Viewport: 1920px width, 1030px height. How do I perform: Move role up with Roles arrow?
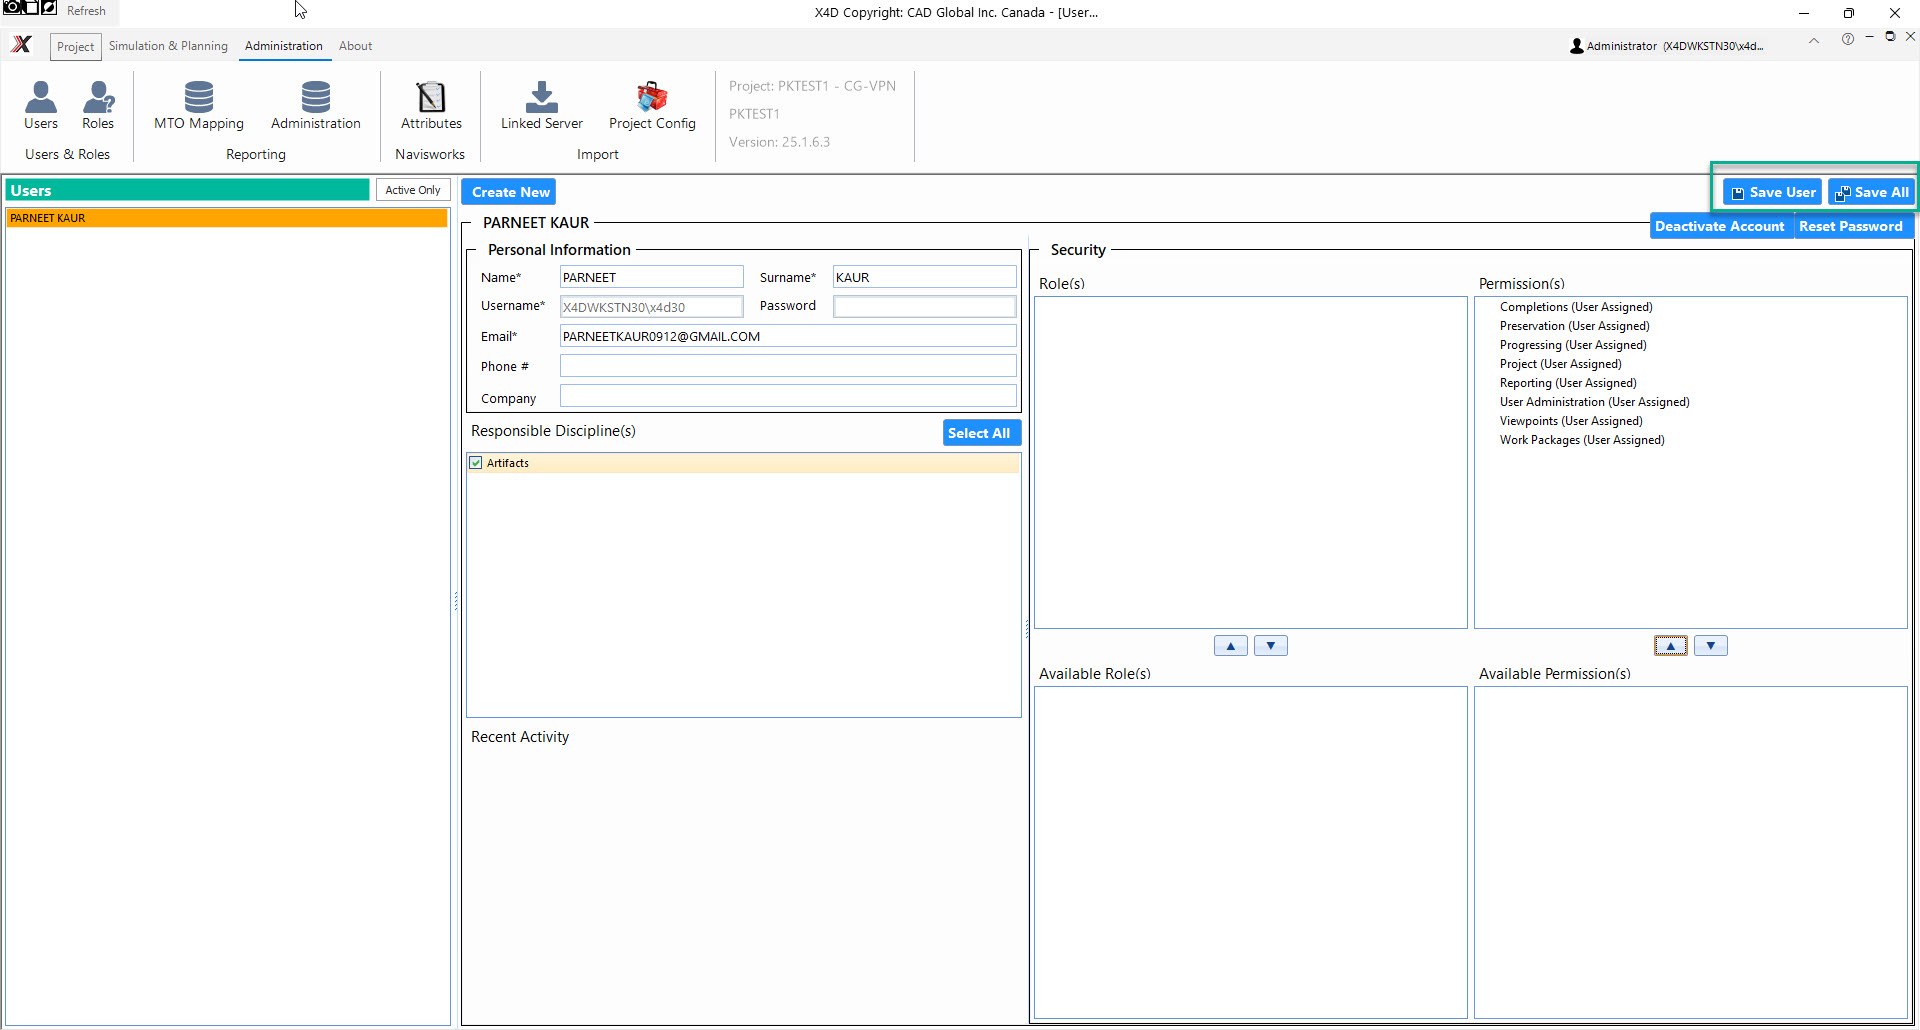click(x=1231, y=646)
